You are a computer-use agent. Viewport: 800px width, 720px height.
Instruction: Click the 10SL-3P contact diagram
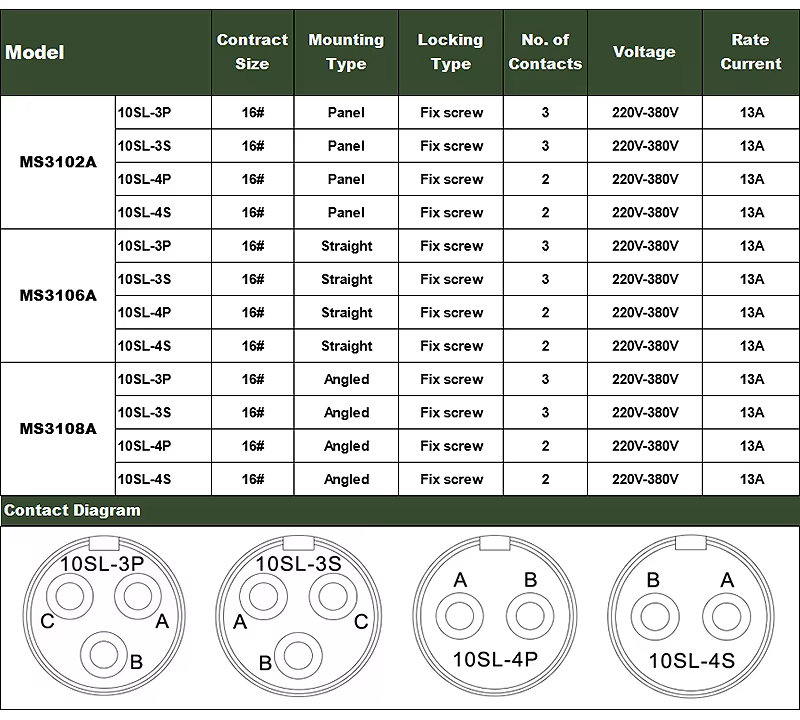[x=104, y=616]
